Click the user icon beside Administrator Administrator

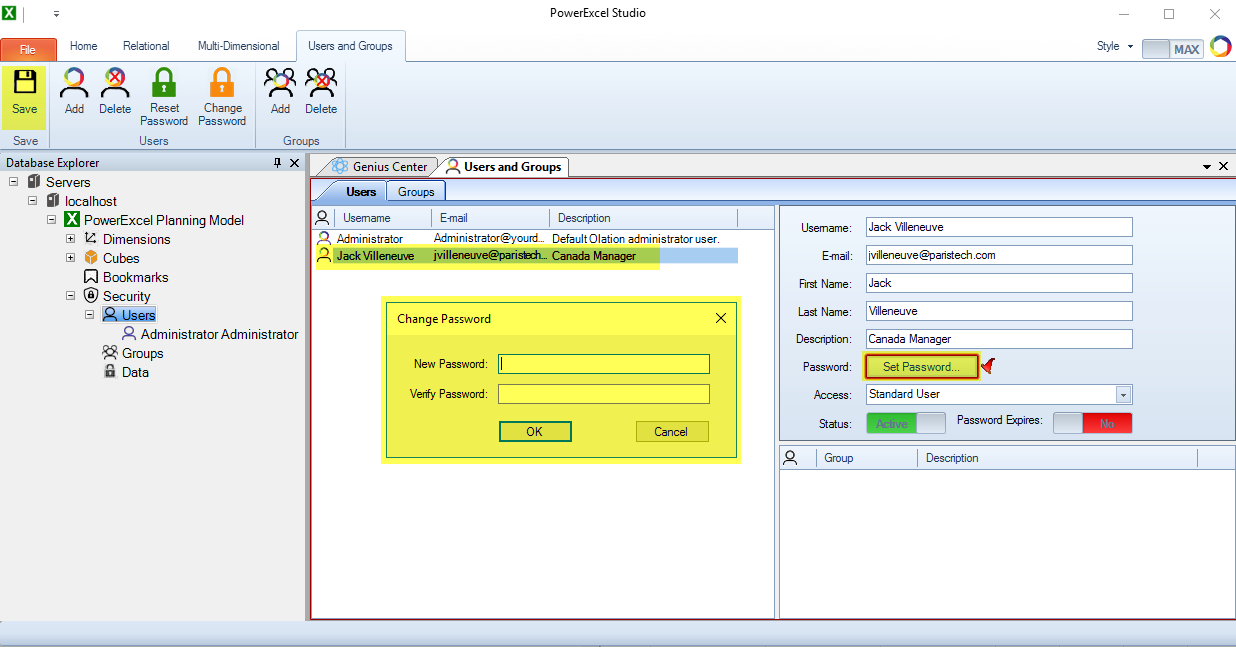129,334
